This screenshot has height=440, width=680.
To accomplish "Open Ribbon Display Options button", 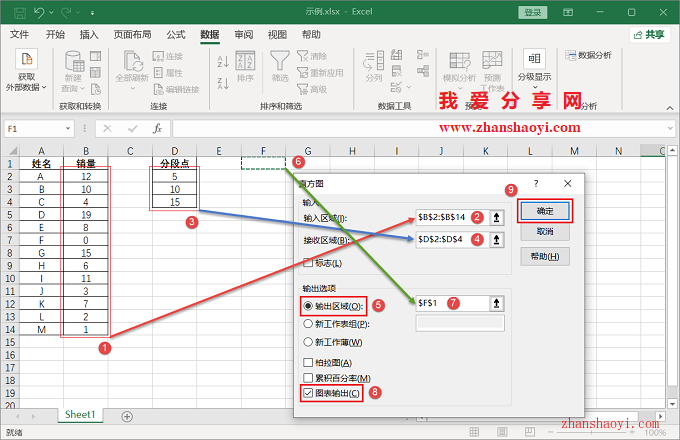I will (x=568, y=13).
